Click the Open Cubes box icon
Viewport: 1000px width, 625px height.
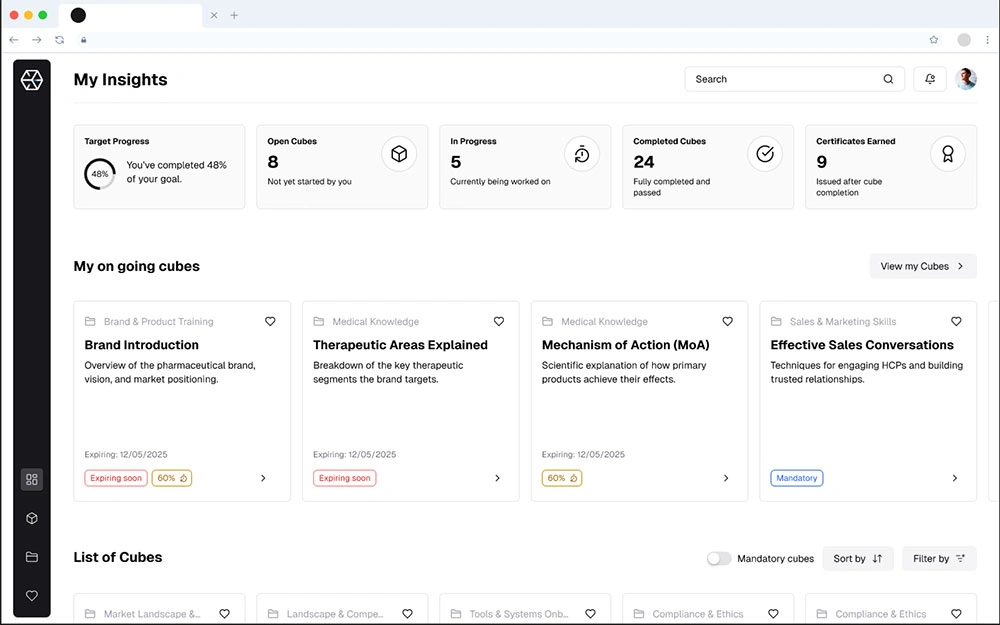point(399,154)
